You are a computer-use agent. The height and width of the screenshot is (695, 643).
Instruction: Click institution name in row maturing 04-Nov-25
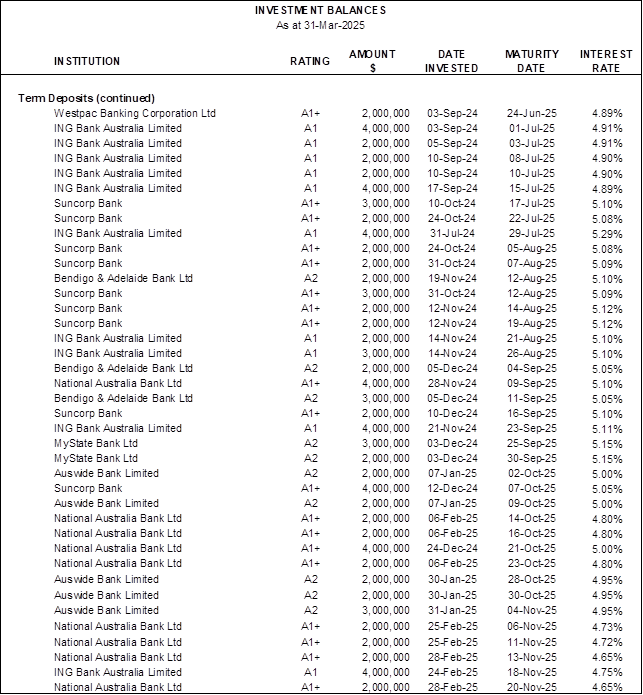point(106,611)
